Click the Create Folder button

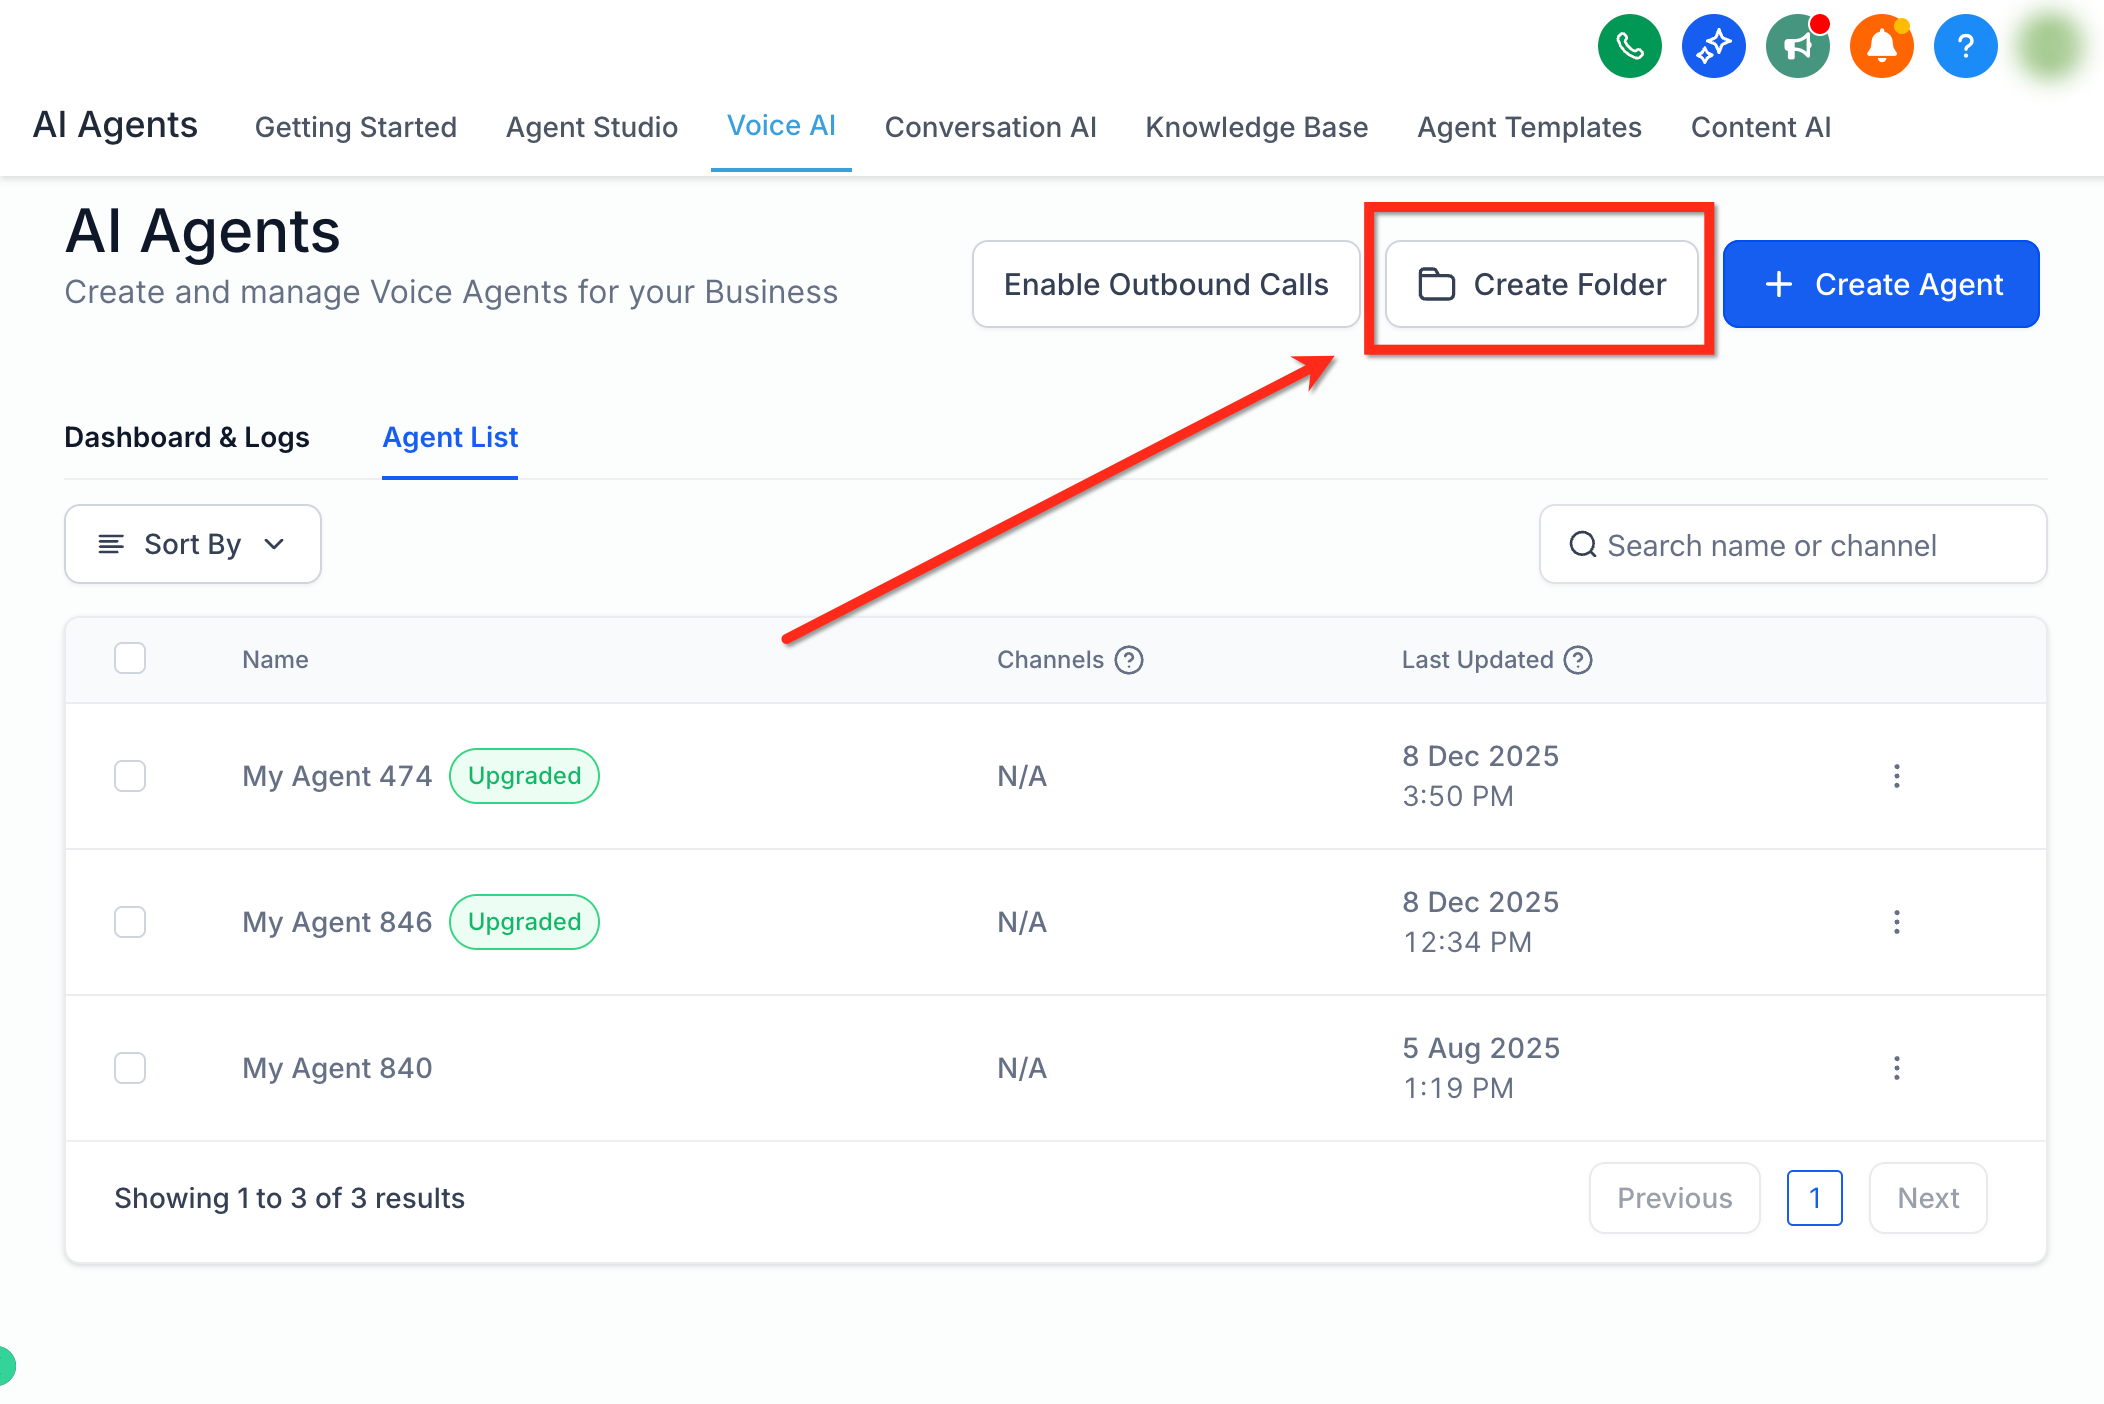click(1542, 284)
